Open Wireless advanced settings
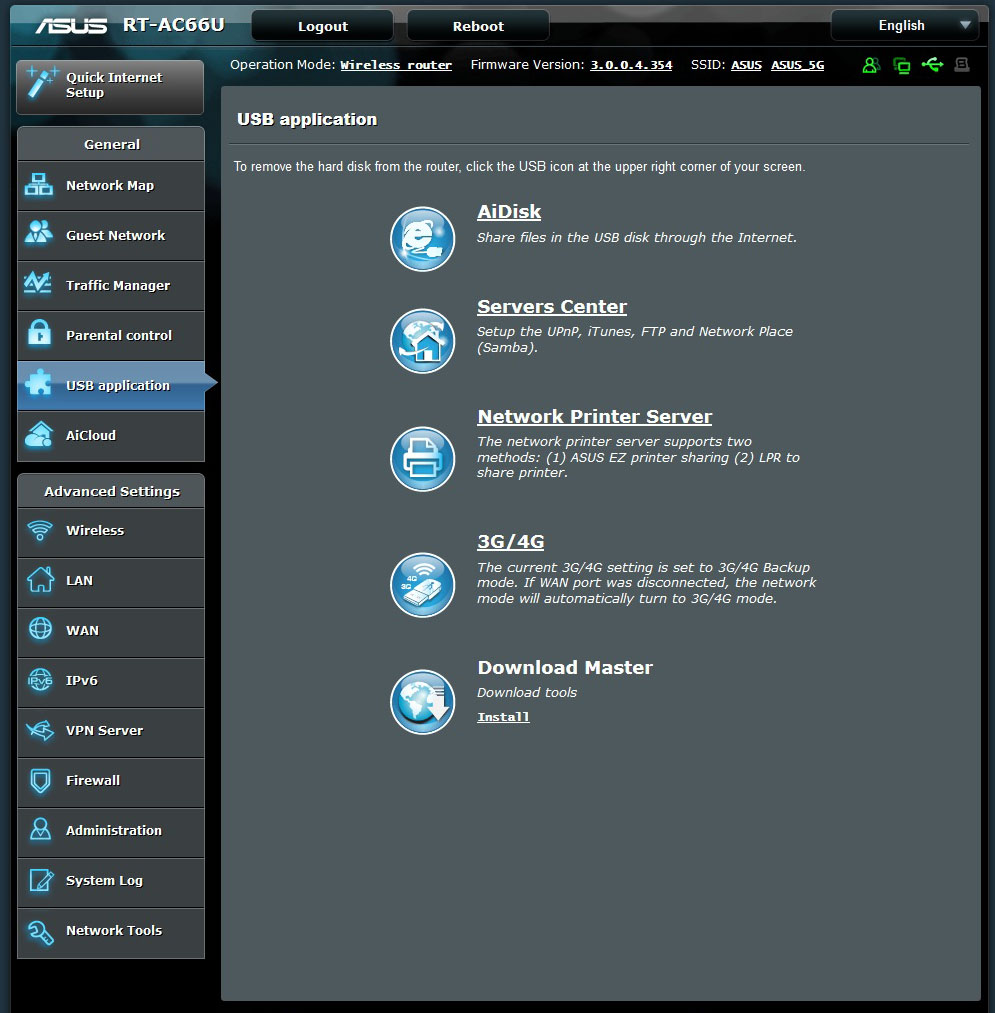Screen dimensions: 995x1013 [x=110, y=532]
